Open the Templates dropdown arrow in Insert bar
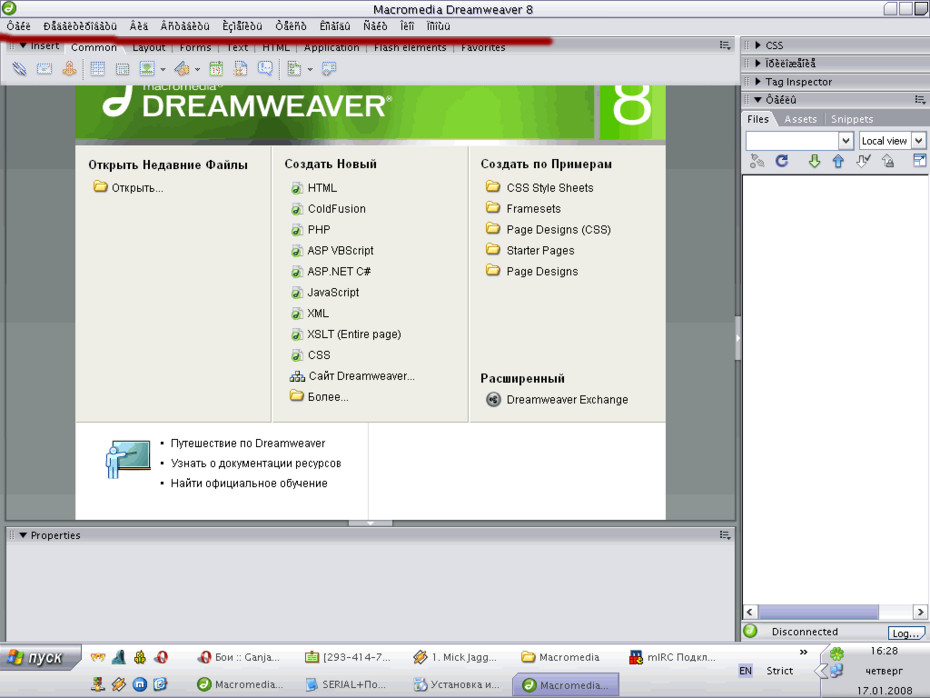 tap(310, 69)
